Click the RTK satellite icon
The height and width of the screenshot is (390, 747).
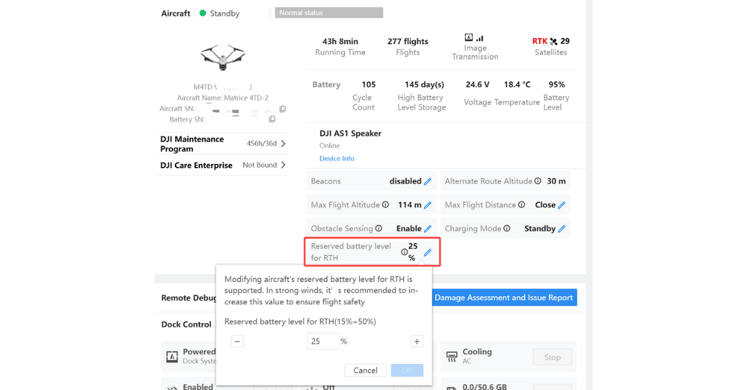tap(553, 41)
